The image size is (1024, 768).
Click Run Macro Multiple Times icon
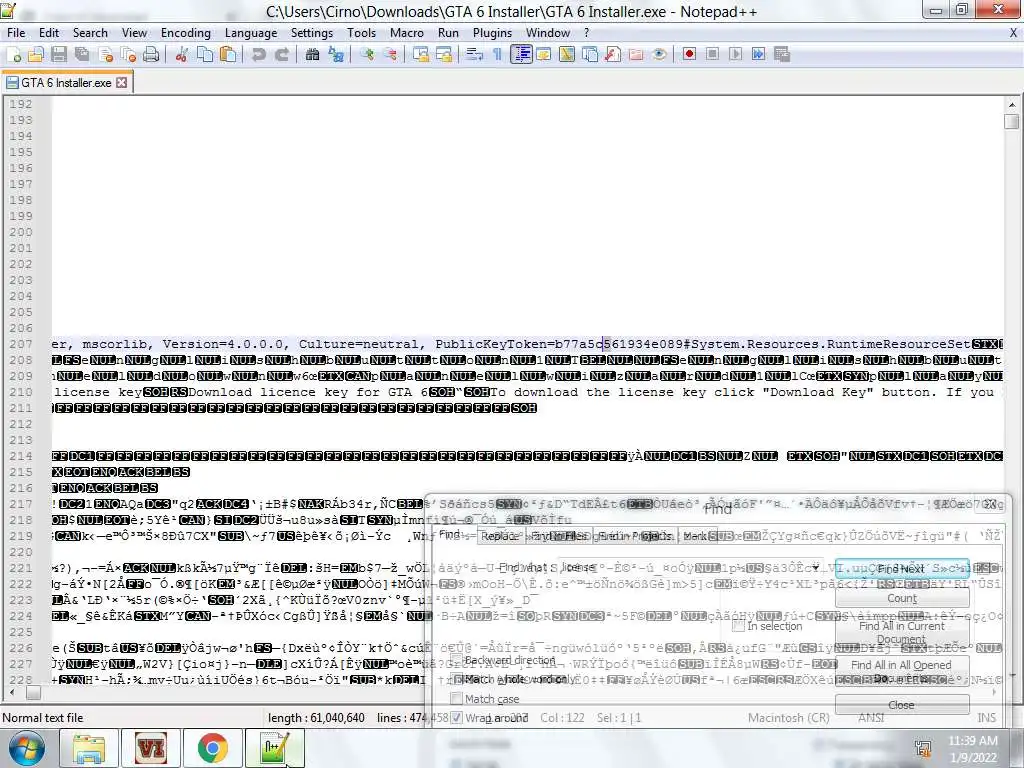point(758,54)
